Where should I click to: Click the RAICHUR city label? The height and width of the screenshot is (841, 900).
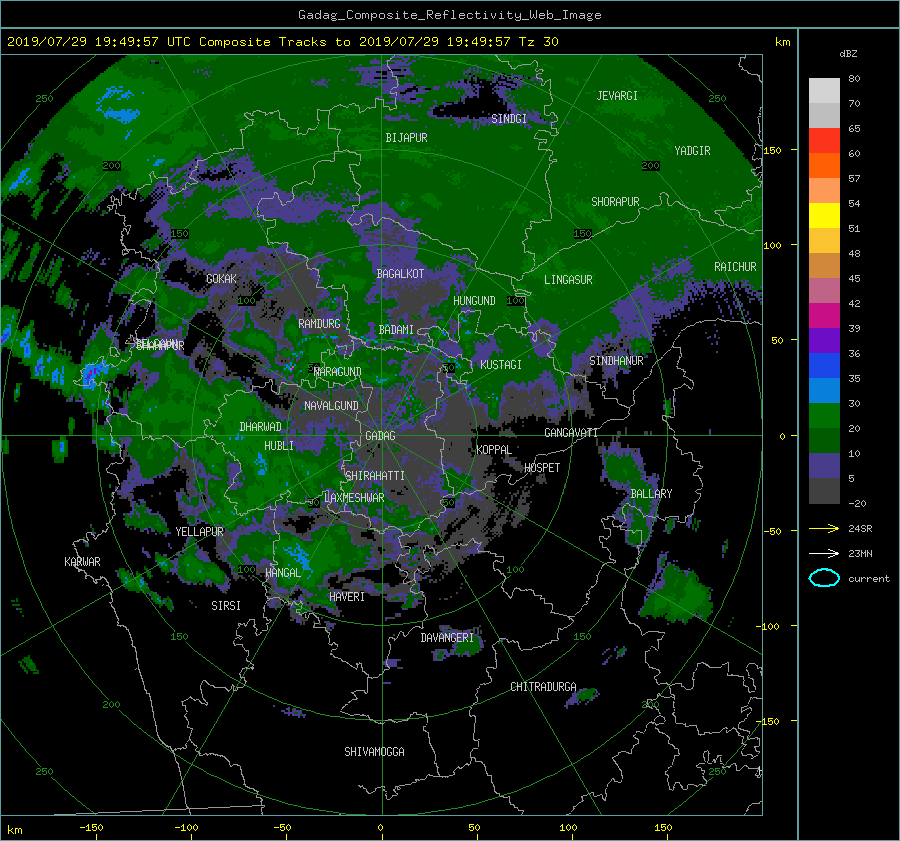735,267
